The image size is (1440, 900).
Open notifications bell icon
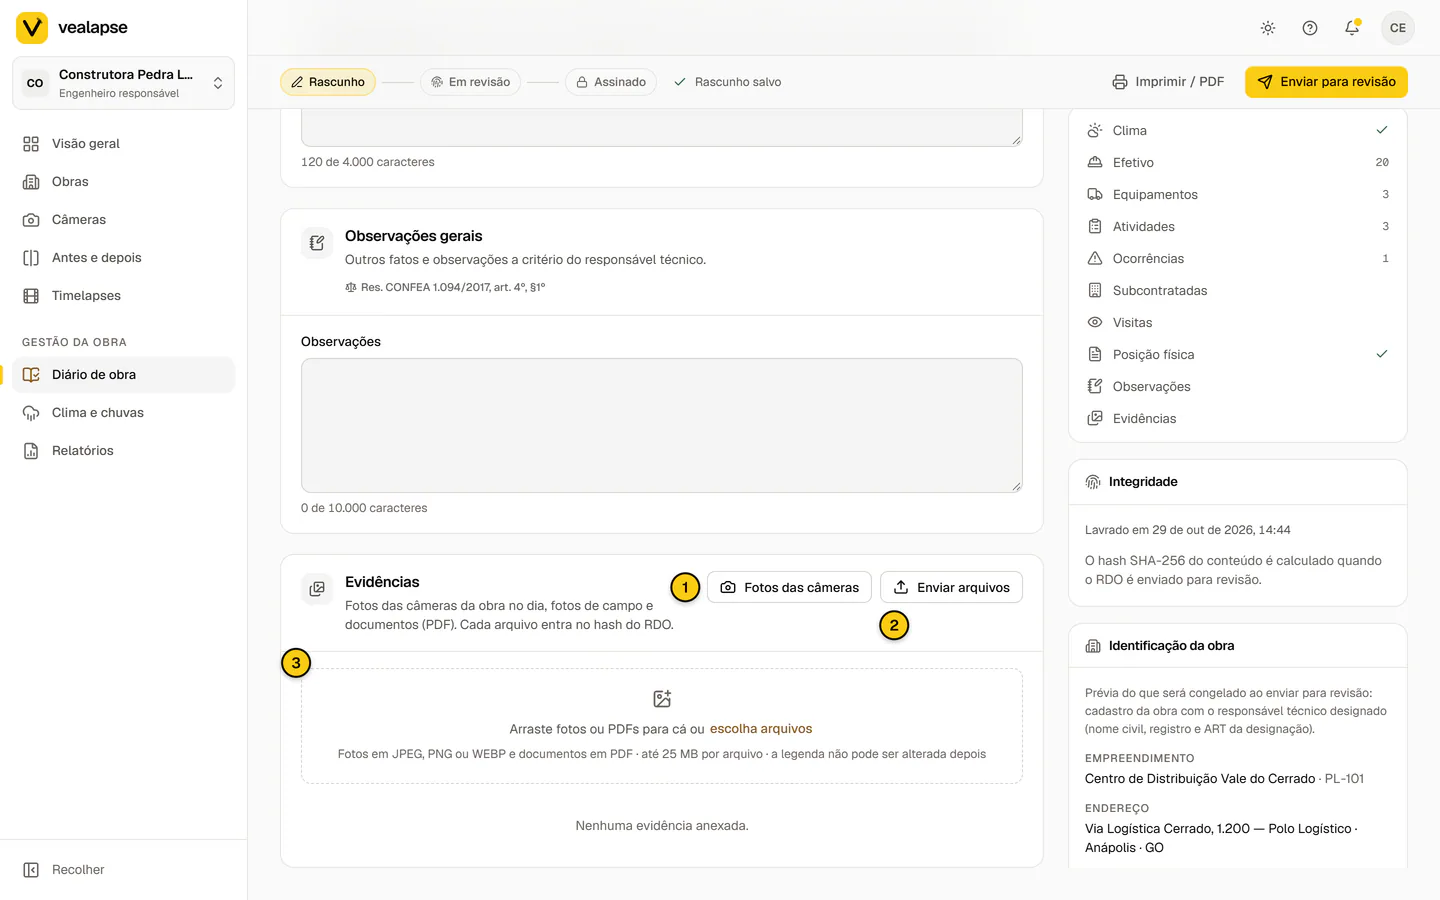click(1352, 28)
